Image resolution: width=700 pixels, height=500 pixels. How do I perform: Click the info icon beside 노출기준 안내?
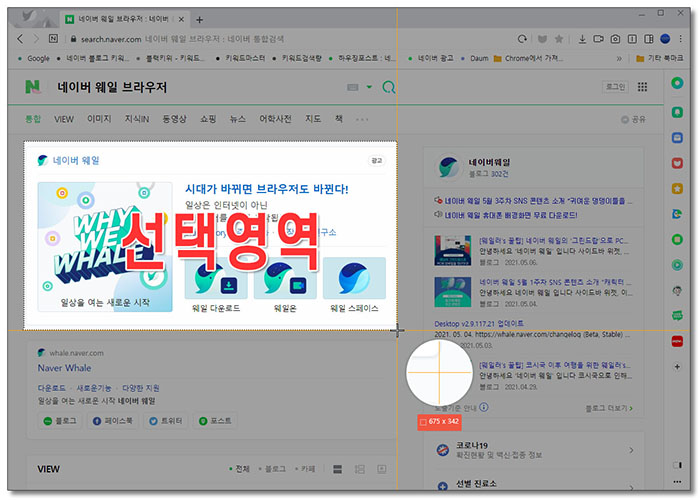coord(483,407)
